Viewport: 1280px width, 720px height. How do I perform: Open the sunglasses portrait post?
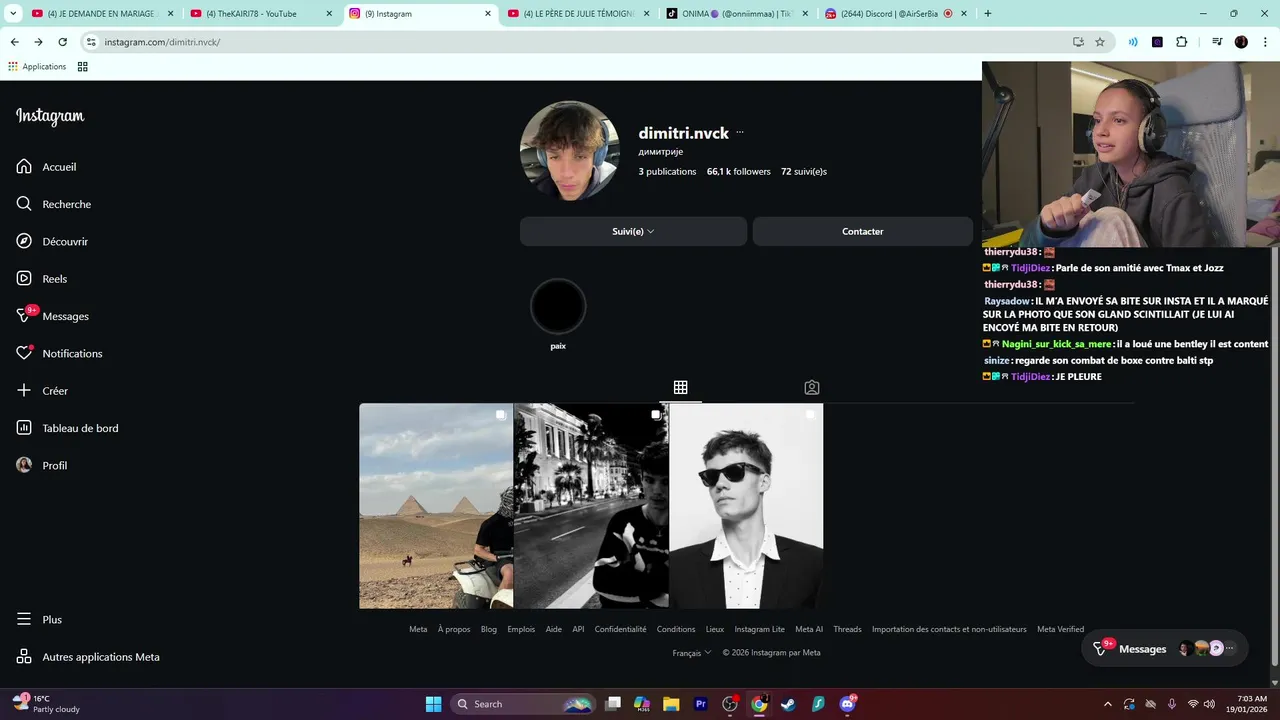pyautogui.click(x=746, y=506)
